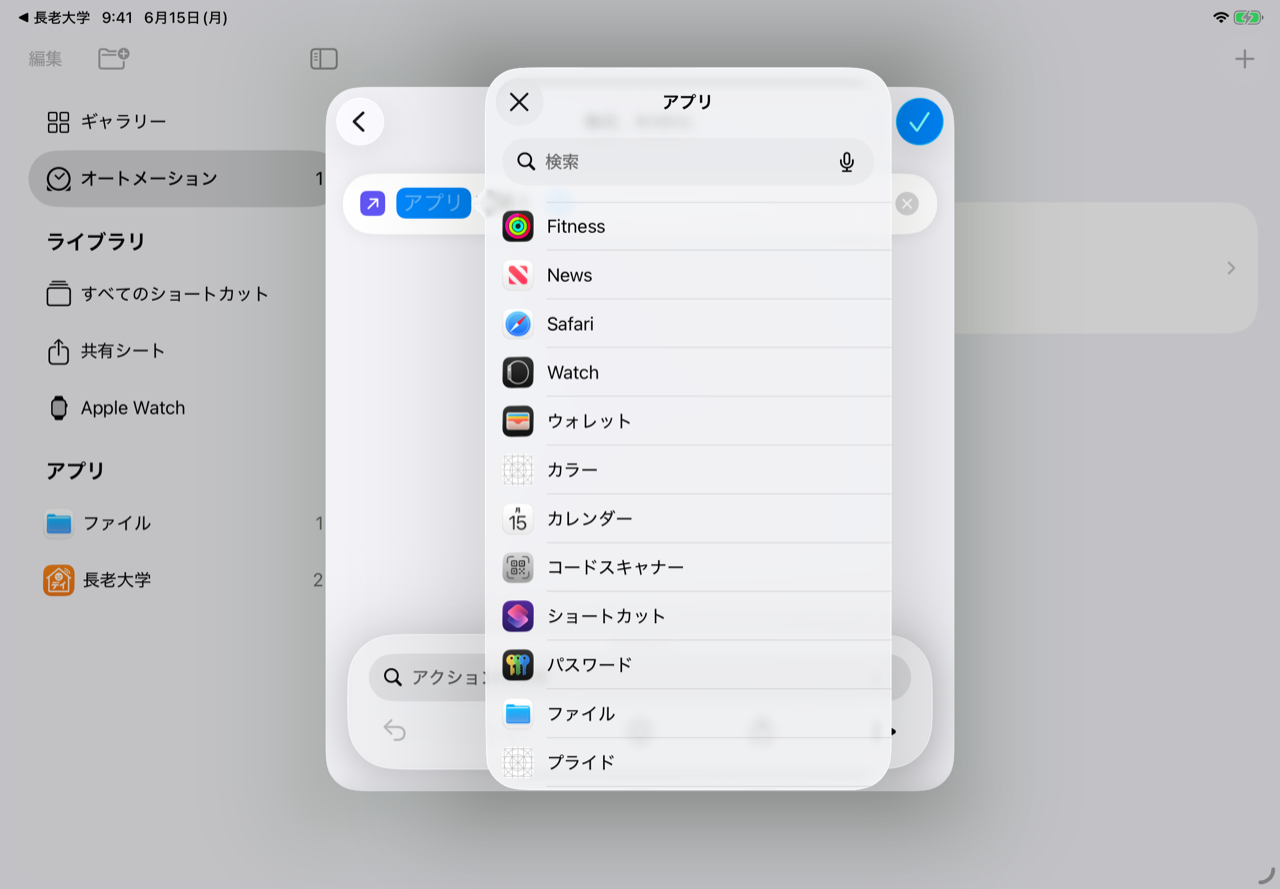Select the Fitness row text
1280x889 pixels.
pos(576,226)
